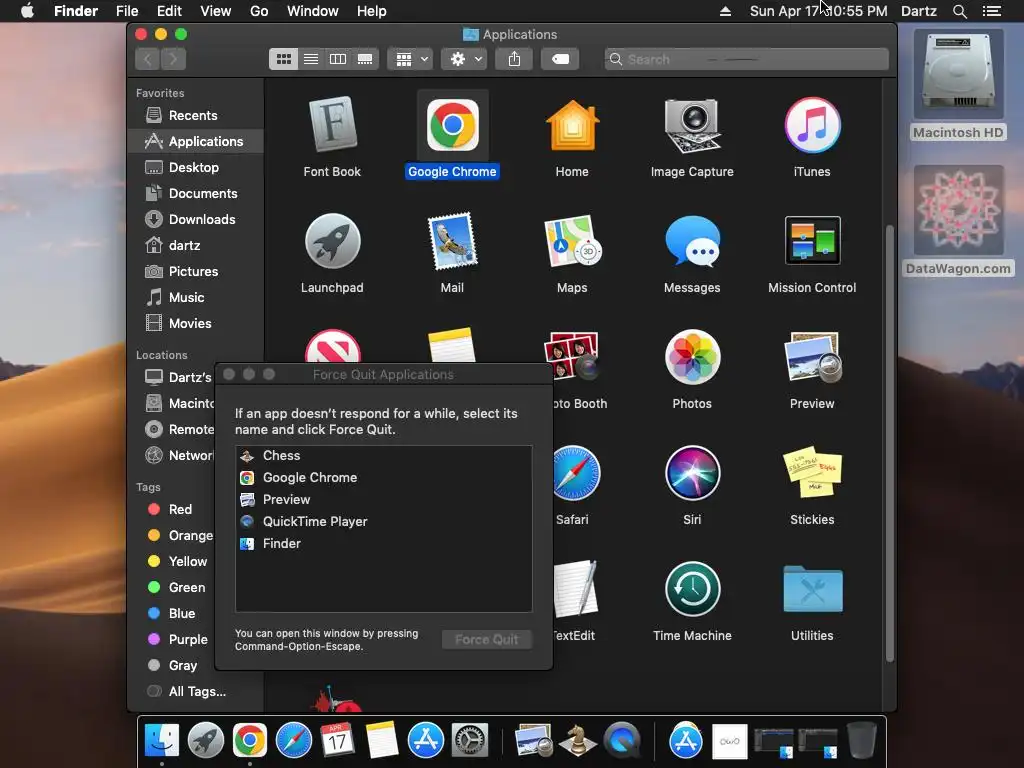The image size is (1024, 768).
Task: Click the Edit Tags toolbar button
Action: [560, 59]
